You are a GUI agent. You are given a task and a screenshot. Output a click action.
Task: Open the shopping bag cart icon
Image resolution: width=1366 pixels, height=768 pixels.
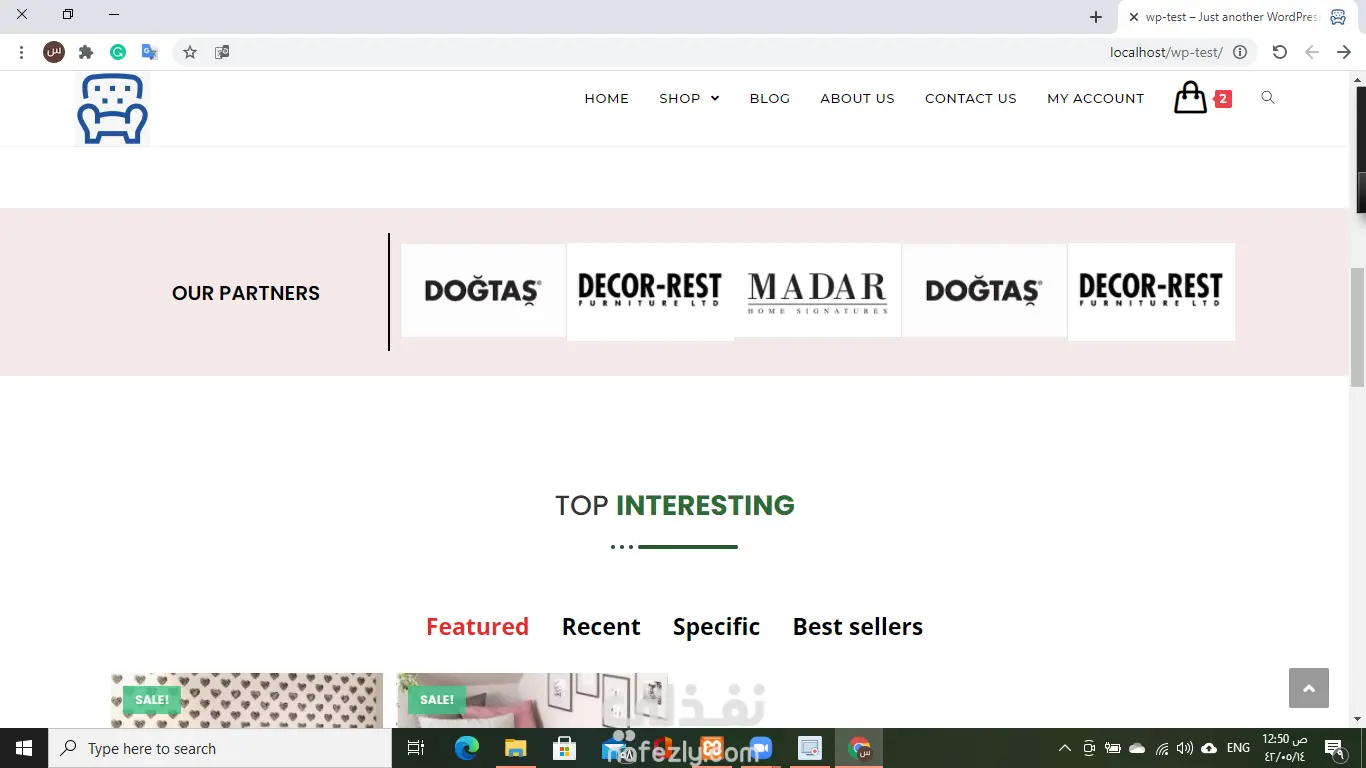[x=1190, y=98]
